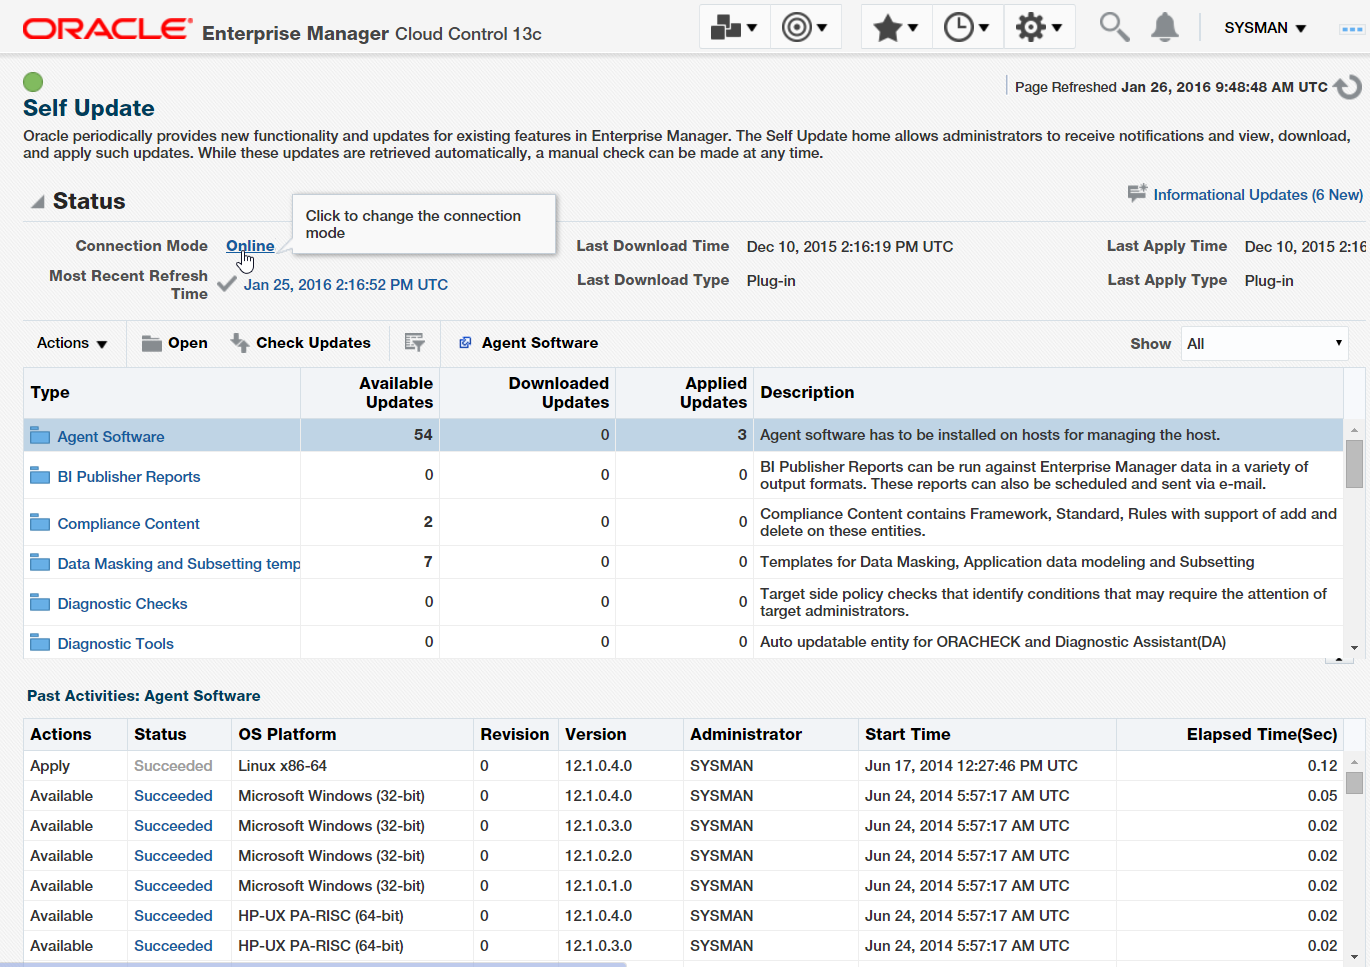Open the Favorites star menu
Screen dimensions: 1370x967
point(896,27)
